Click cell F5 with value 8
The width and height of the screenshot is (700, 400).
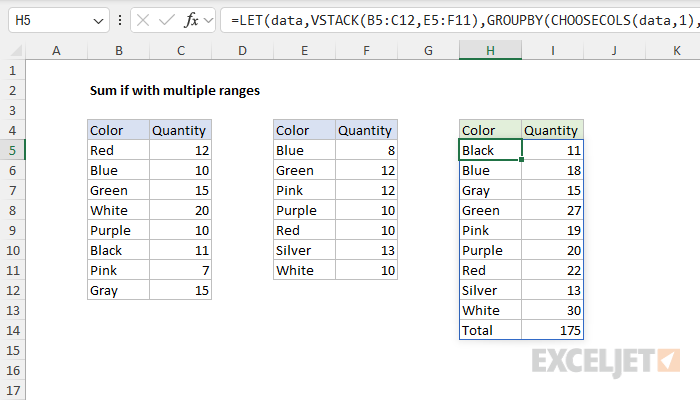tap(366, 150)
